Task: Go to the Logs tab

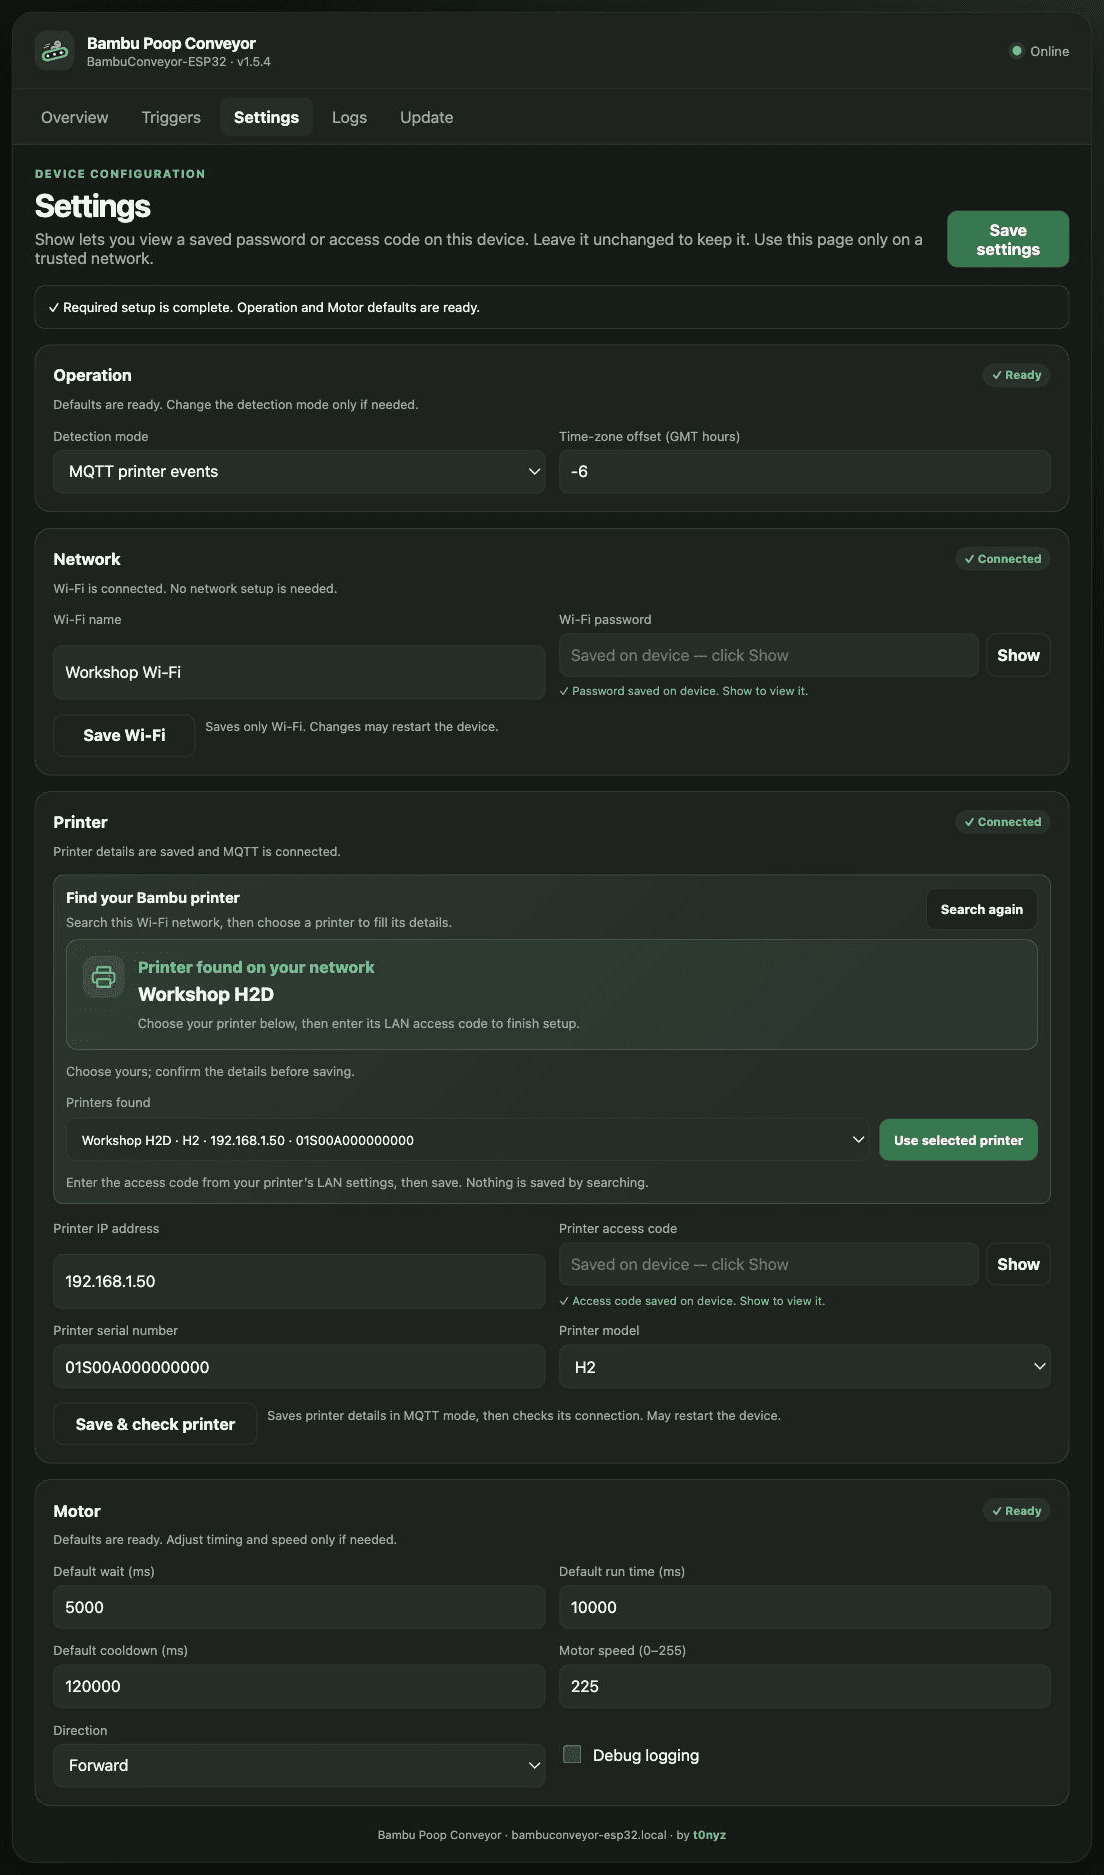Action: 349,117
